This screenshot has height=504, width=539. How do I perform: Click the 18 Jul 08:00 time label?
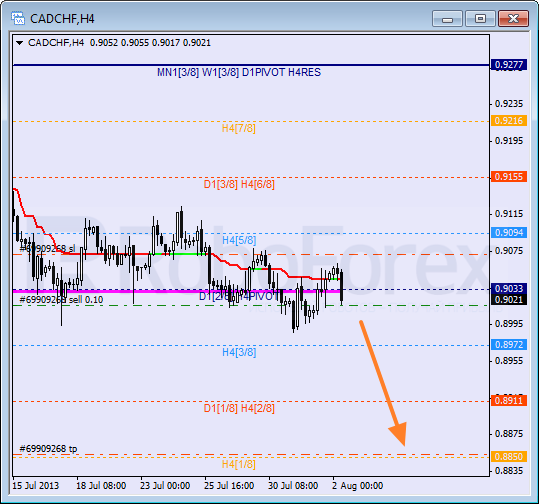click(101, 486)
